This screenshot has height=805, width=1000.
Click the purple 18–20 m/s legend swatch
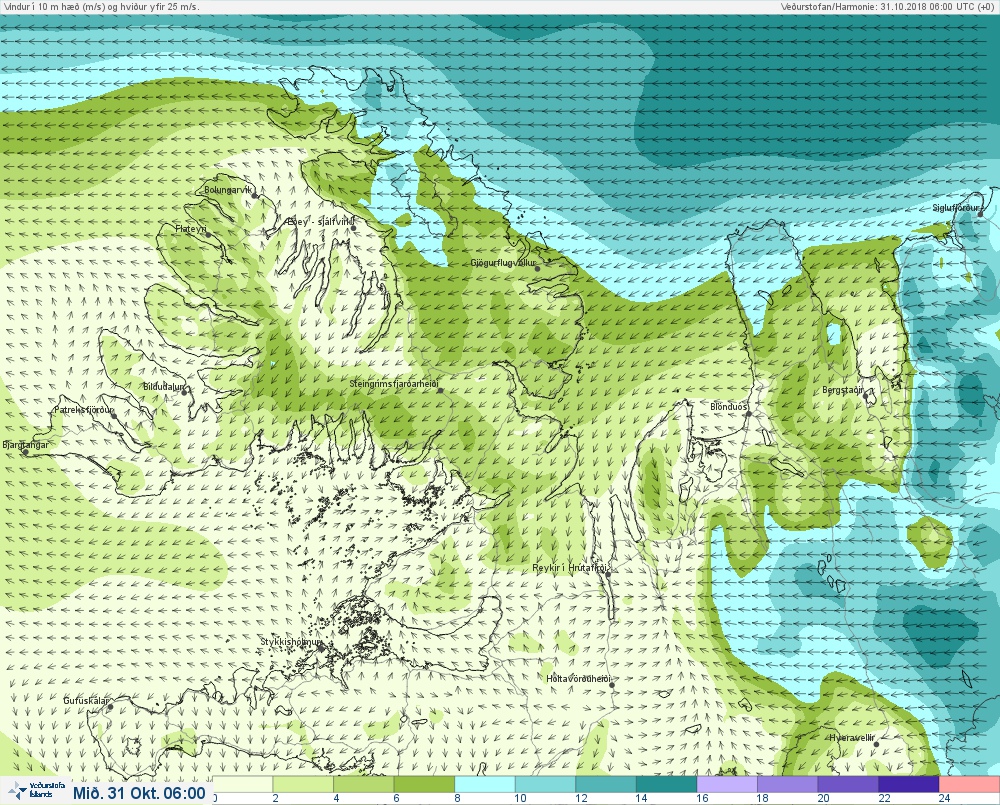pyautogui.click(x=788, y=784)
